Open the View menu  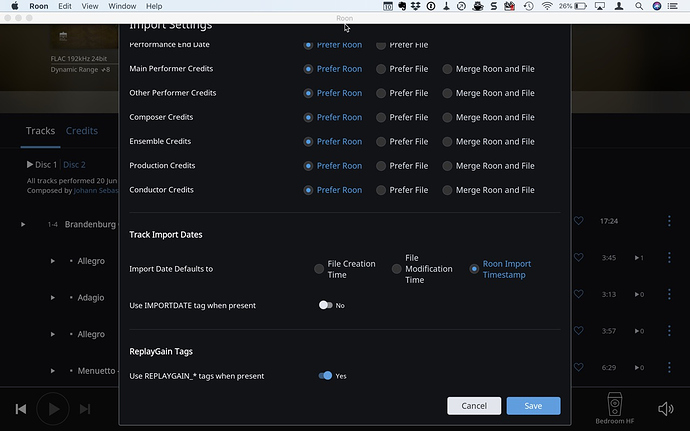click(90, 6)
